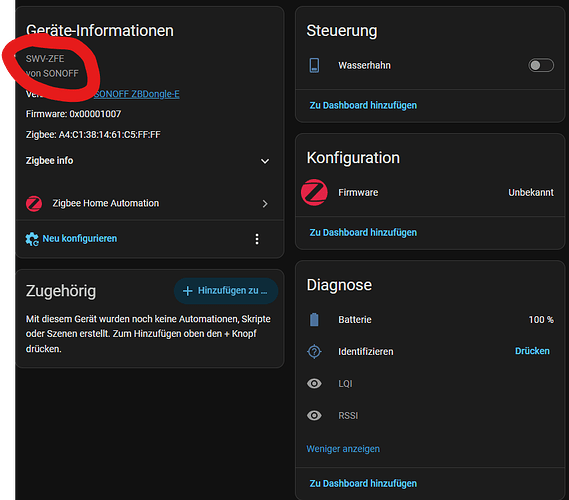Screen dimensions: 569x500
Task: Click Drücken to identify the device
Action: (532, 351)
